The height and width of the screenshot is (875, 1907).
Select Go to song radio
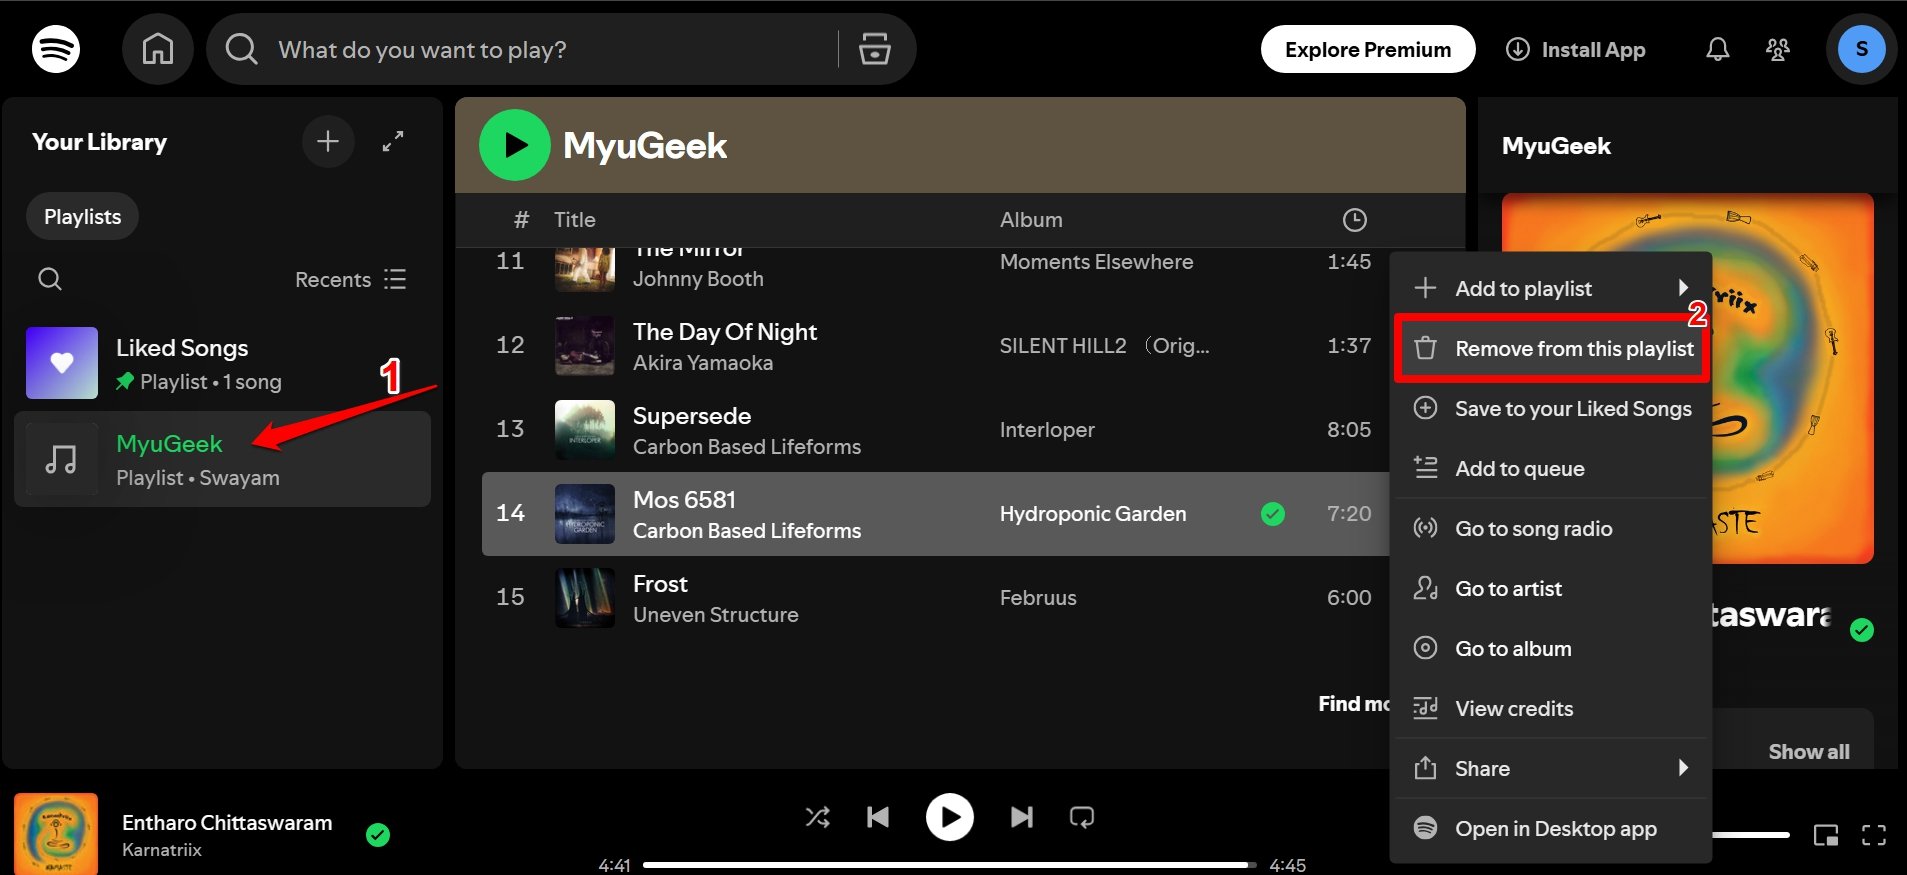(x=1551, y=528)
